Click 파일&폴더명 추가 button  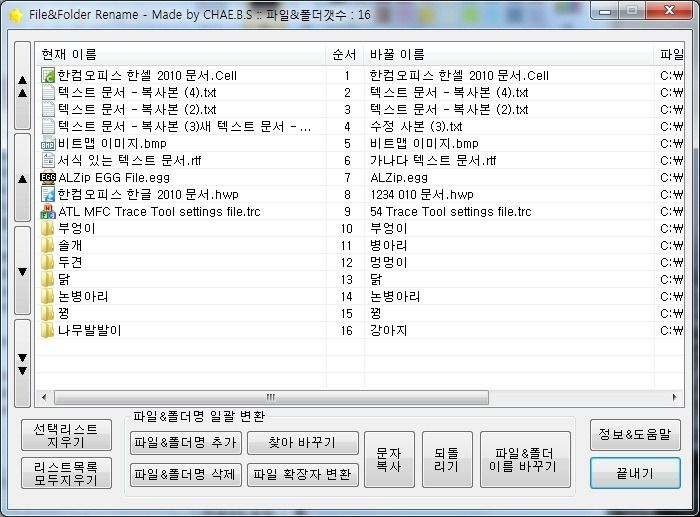tap(186, 442)
